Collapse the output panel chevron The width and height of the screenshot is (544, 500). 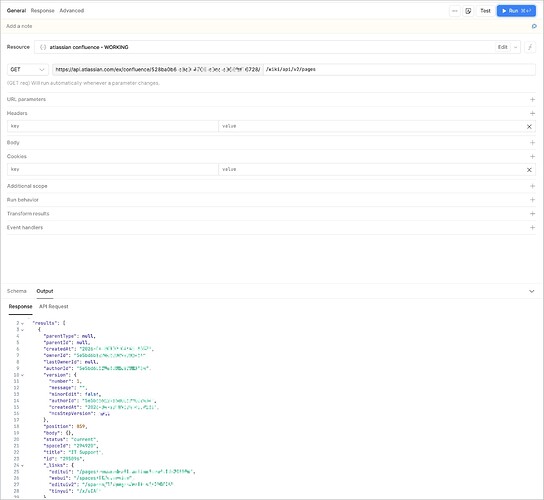tap(532, 291)
